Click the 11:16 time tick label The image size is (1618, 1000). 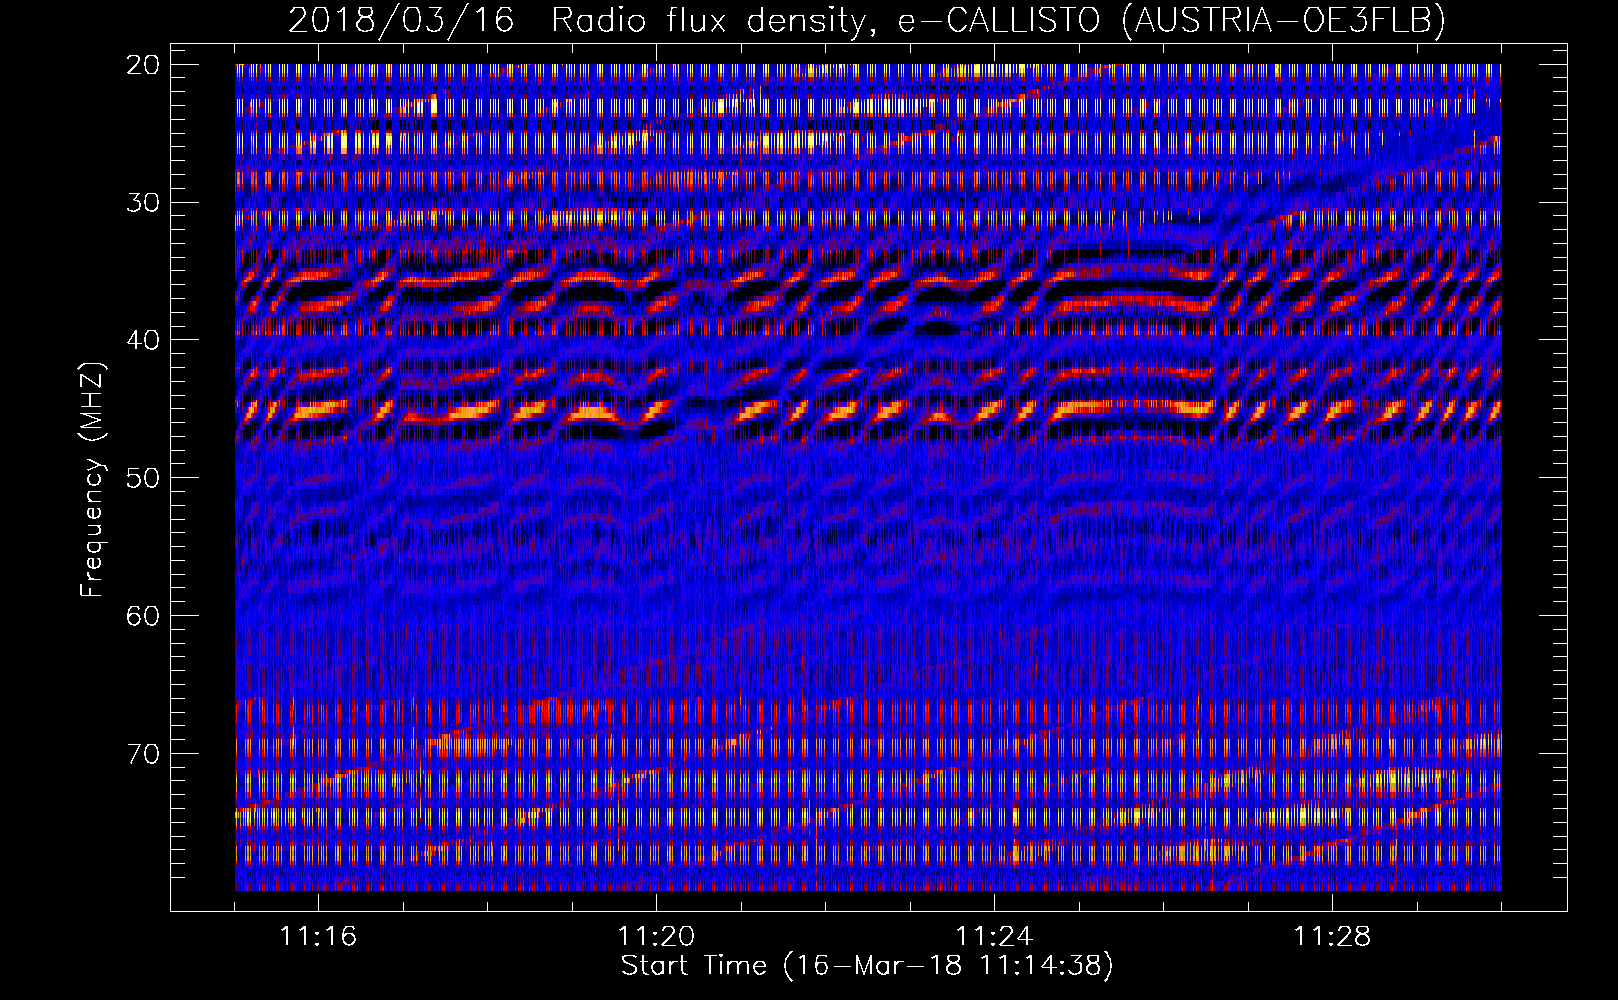(318, 936)
